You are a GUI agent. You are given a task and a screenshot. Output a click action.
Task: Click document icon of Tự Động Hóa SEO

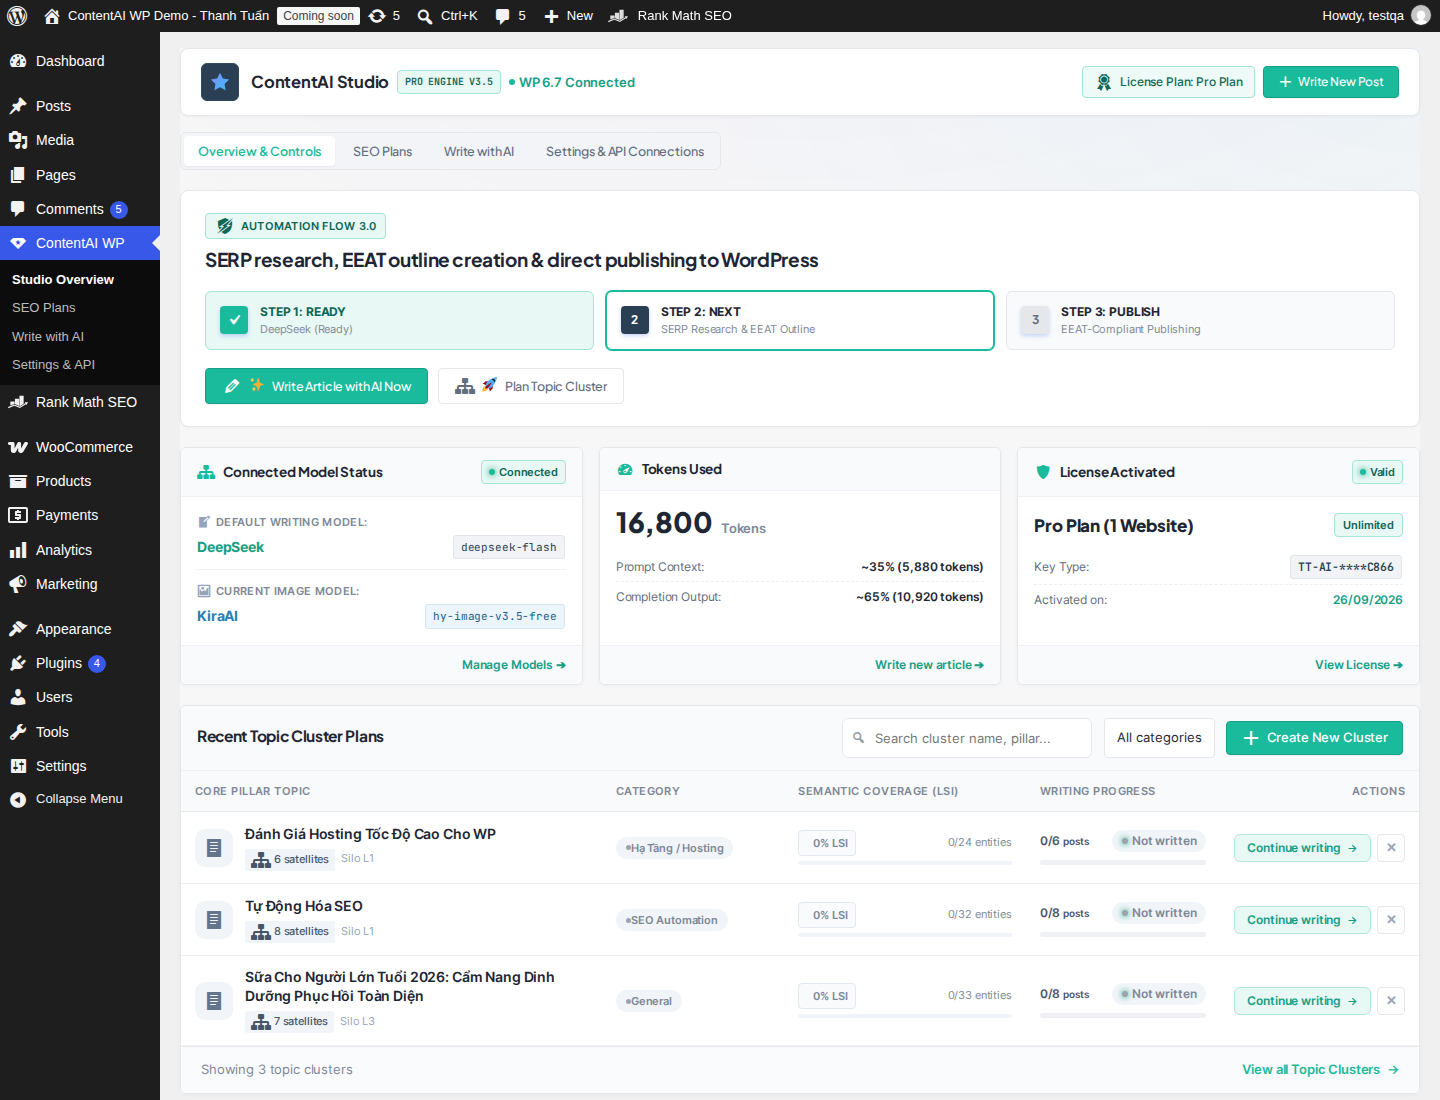(x=214, y=920)
